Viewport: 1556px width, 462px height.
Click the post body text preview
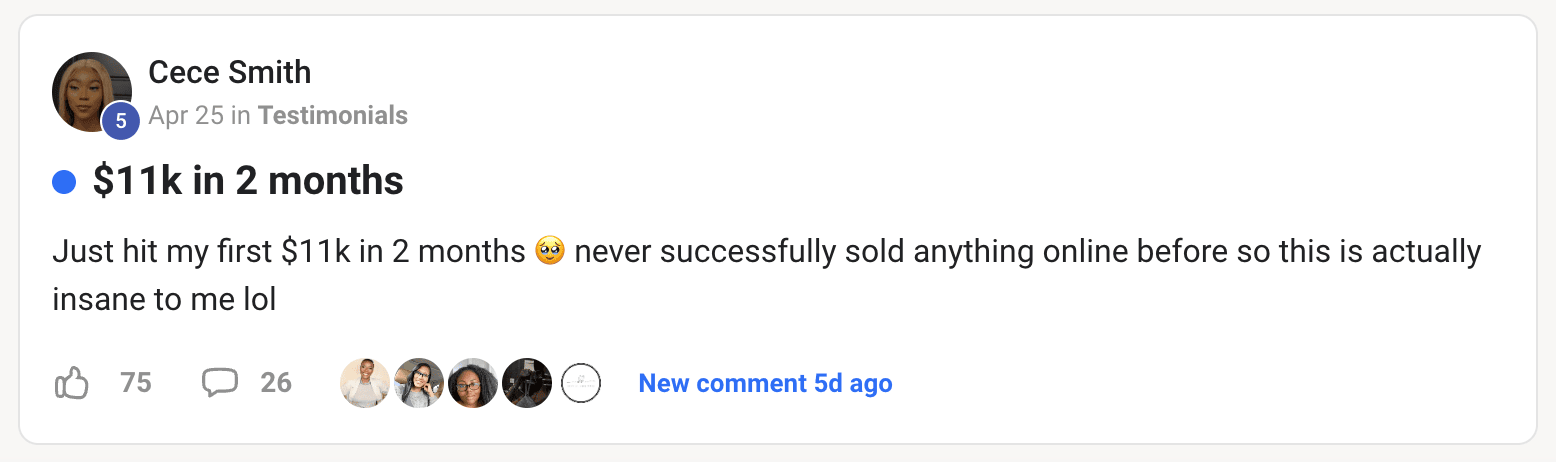pos(766,275)
